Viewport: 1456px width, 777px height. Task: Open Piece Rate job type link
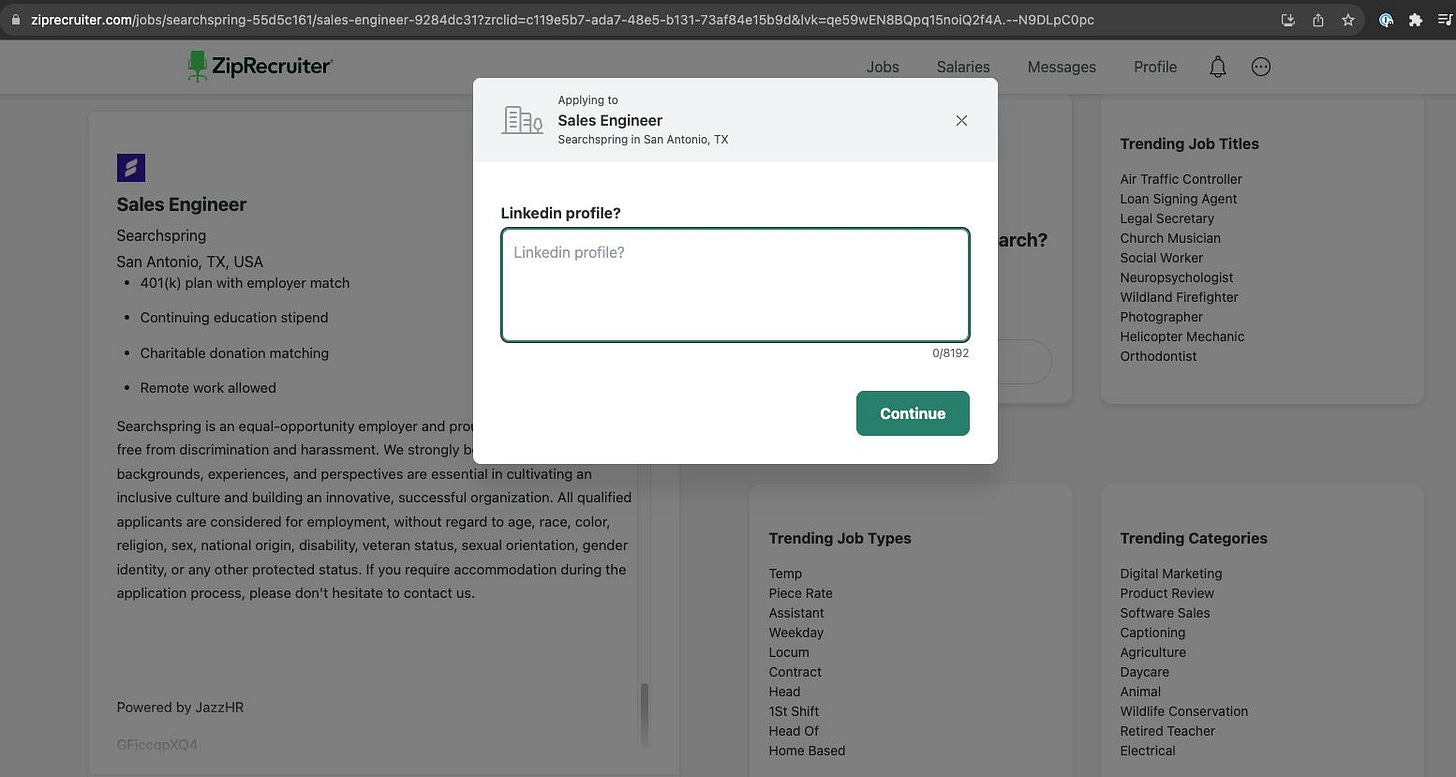tap(800, 593)
